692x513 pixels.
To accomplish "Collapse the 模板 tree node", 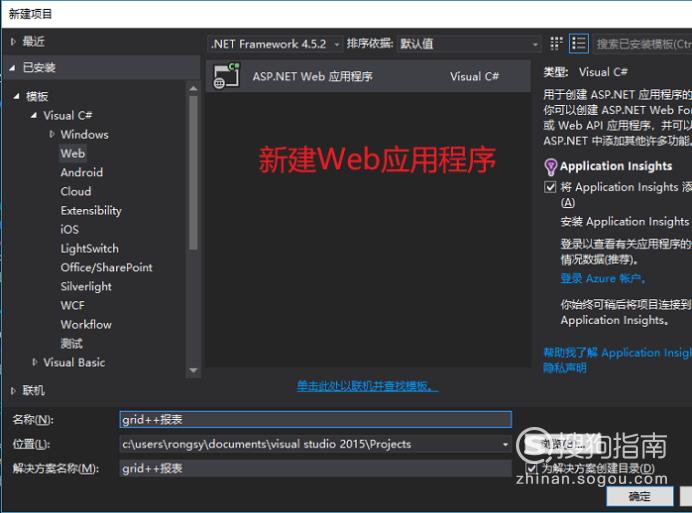I will [x=16, y=96].
